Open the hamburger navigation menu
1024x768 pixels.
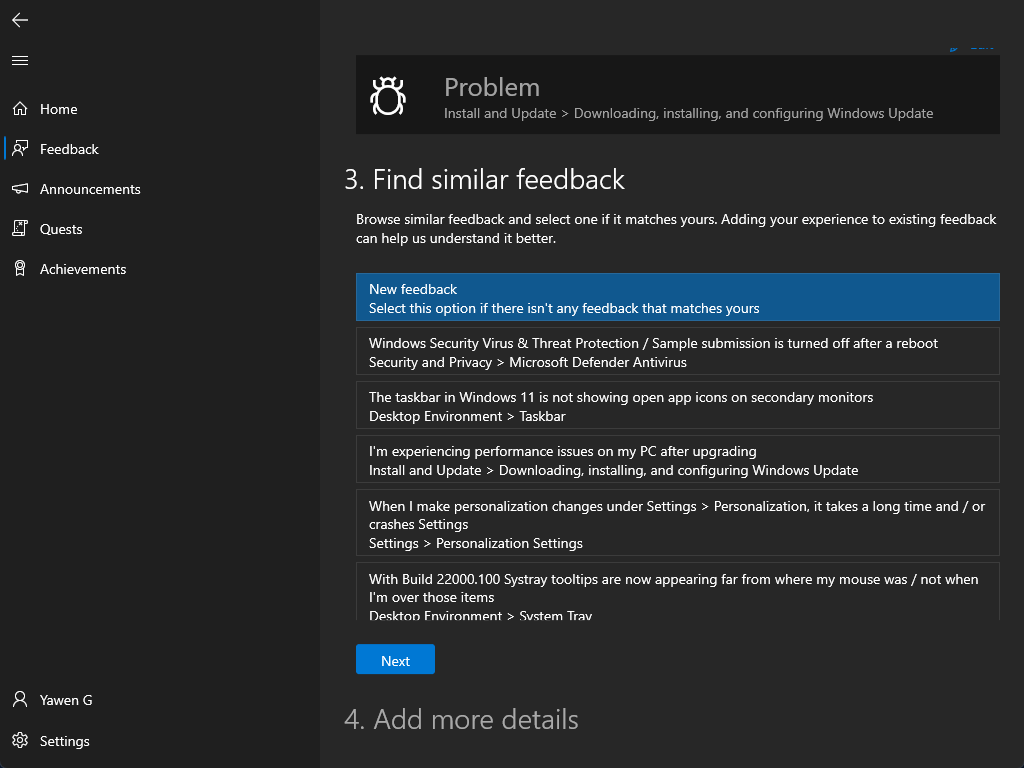click(20, 61)
